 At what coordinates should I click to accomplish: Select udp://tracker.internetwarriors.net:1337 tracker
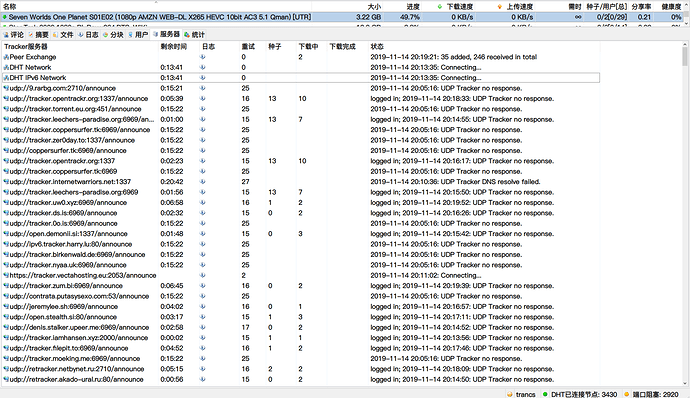(70, 182)
